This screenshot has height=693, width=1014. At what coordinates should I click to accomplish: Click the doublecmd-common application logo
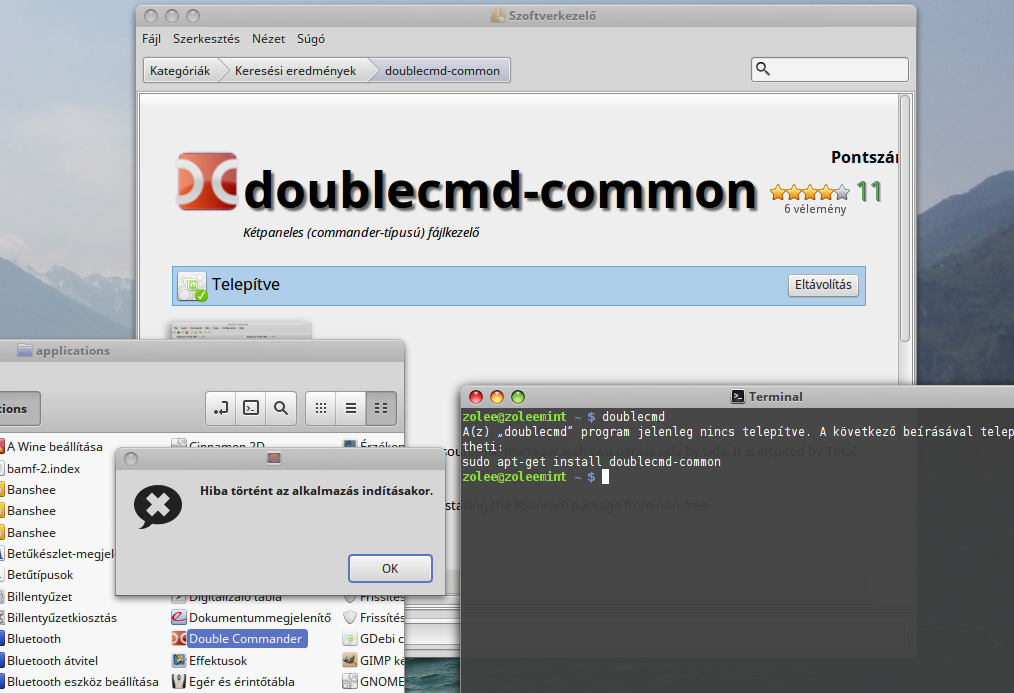(208, 182)
